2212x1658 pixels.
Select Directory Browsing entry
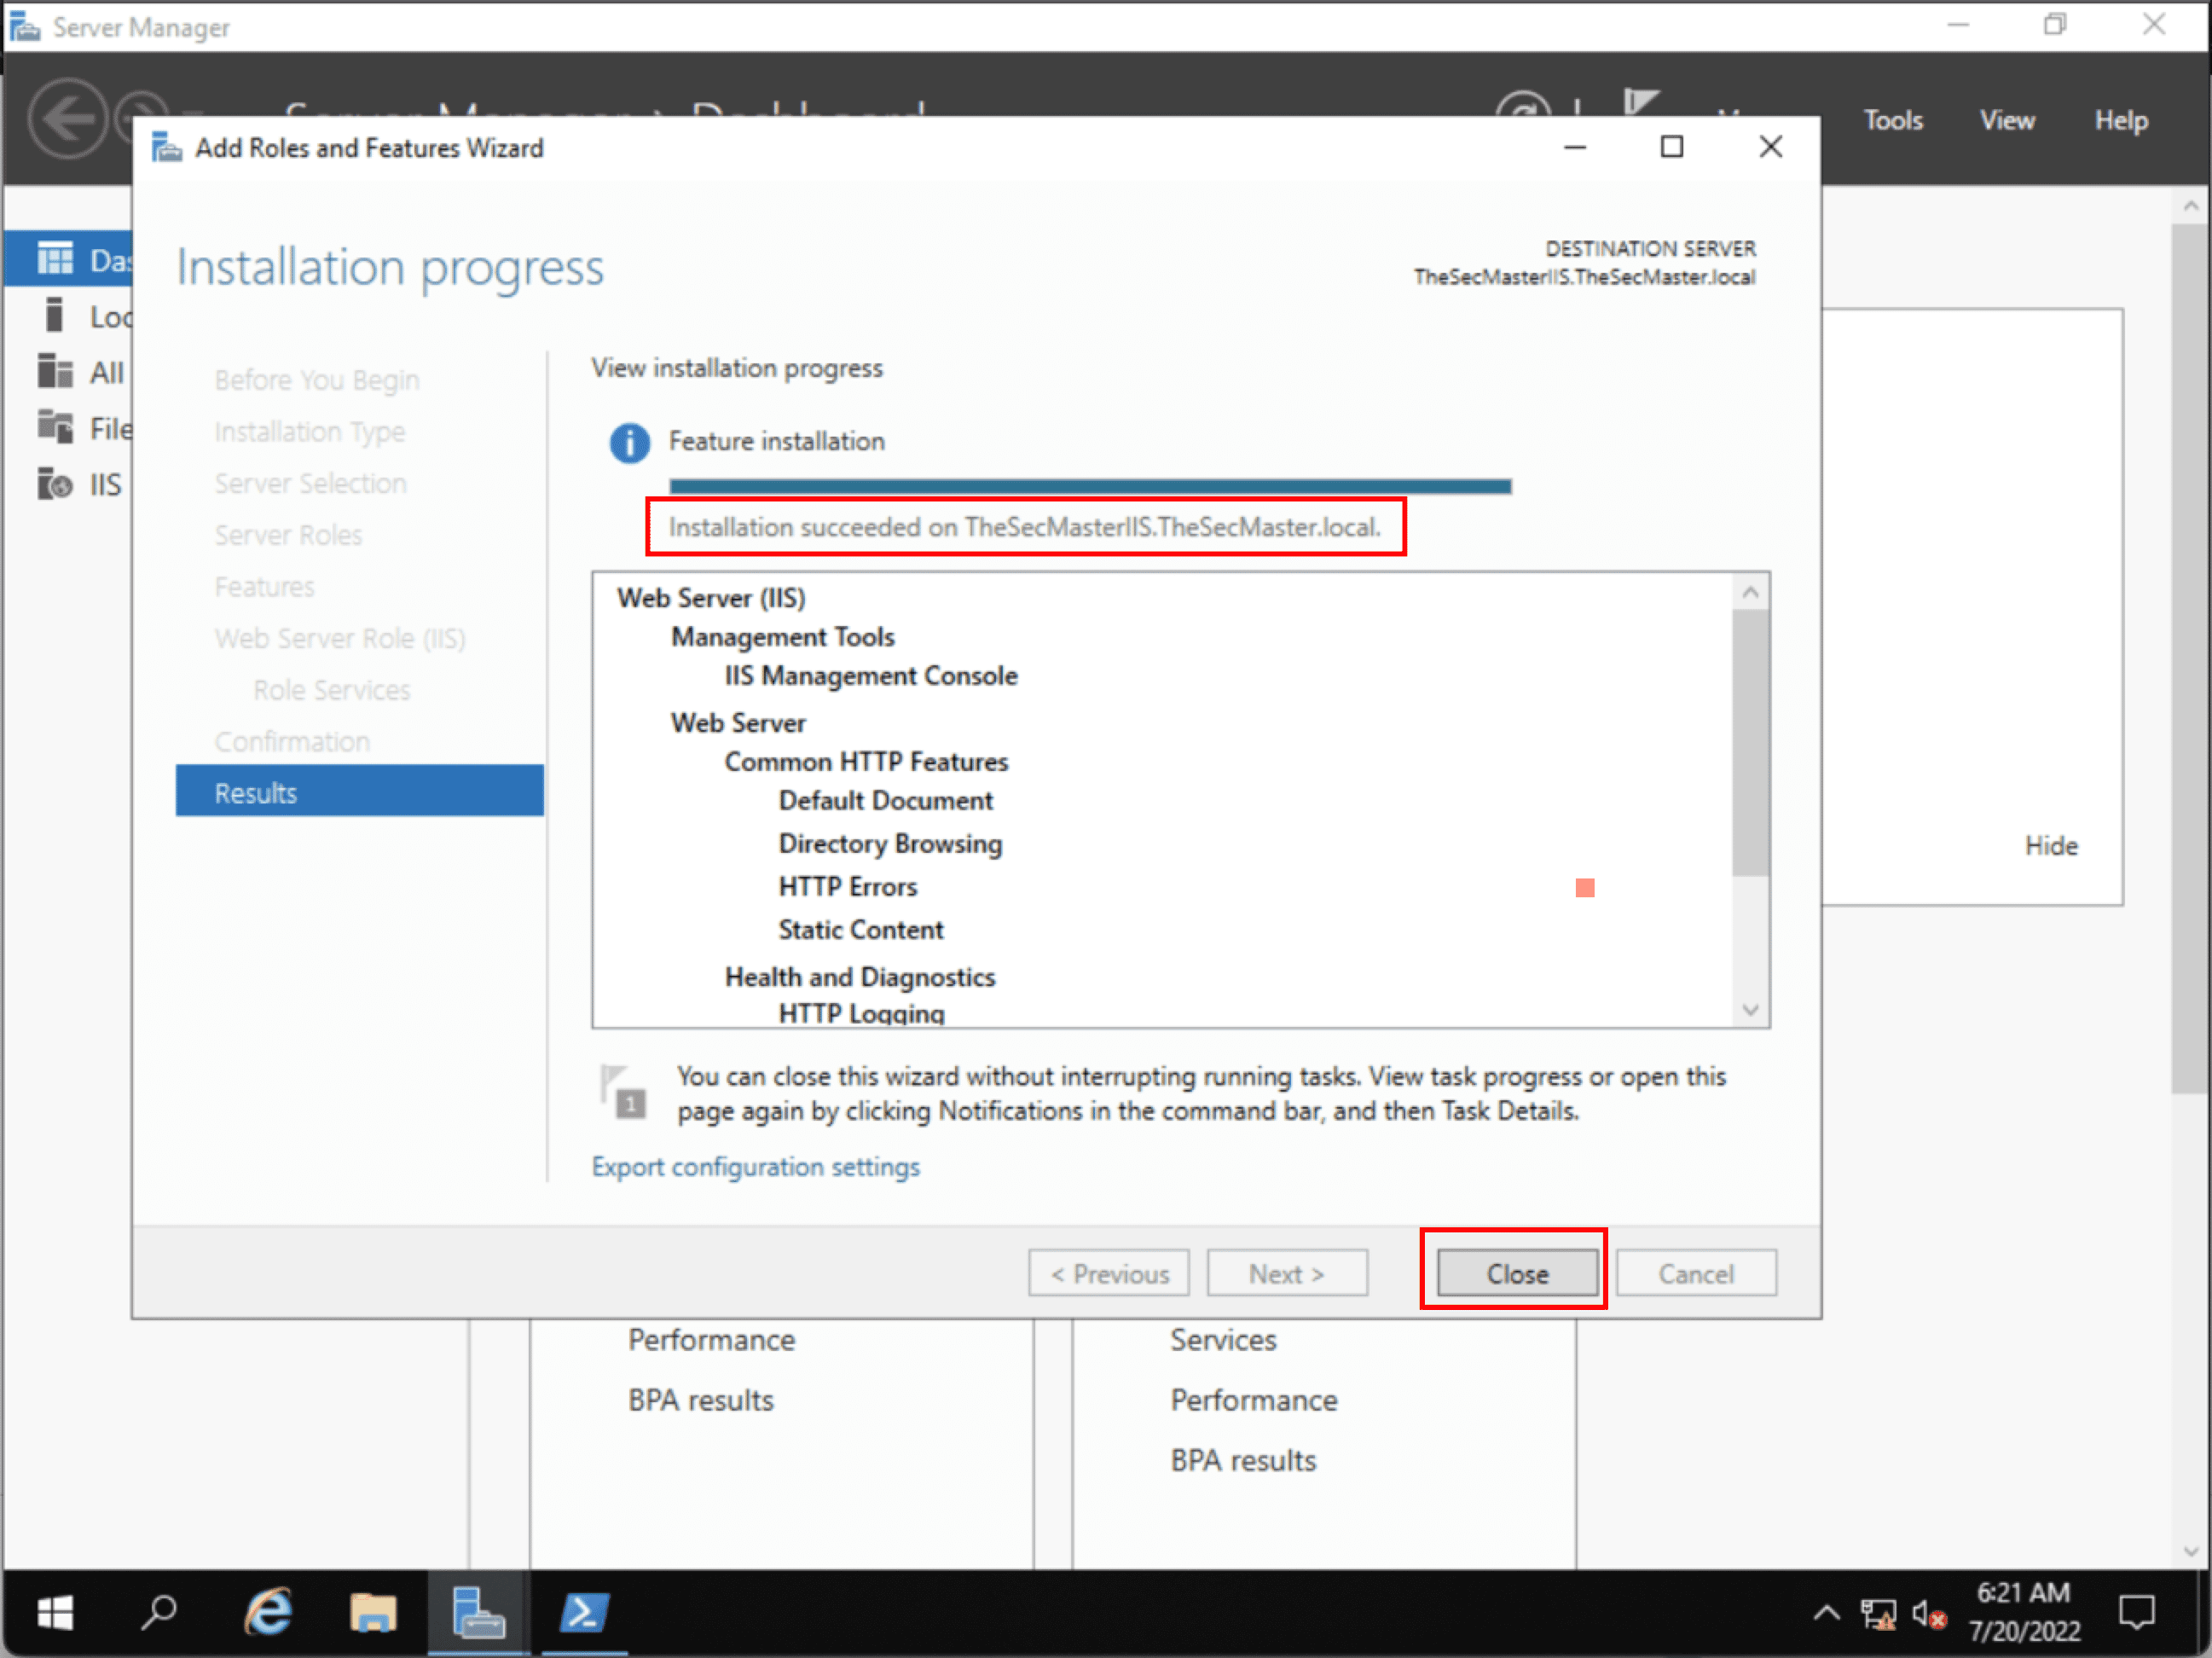(x=890, y=844)
